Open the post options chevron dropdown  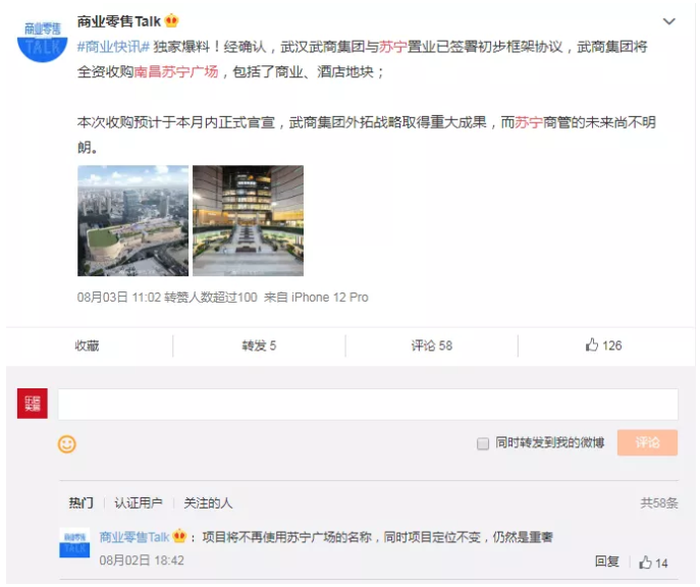[x=669, y=21]
